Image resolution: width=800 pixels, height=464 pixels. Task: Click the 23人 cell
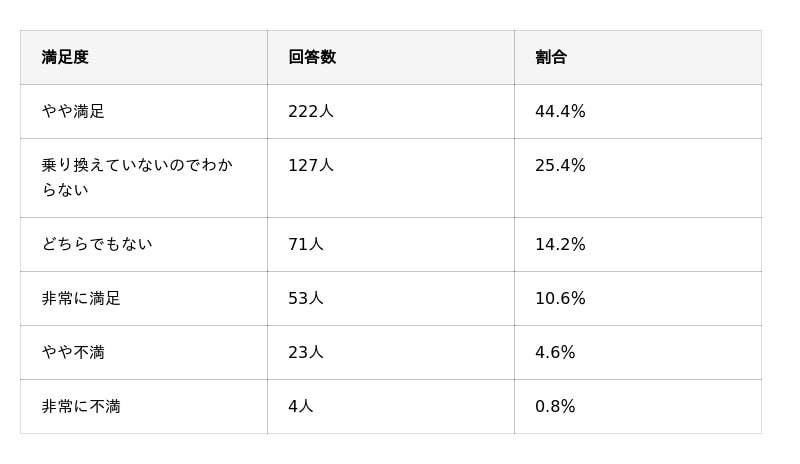(x=306, y=352)
